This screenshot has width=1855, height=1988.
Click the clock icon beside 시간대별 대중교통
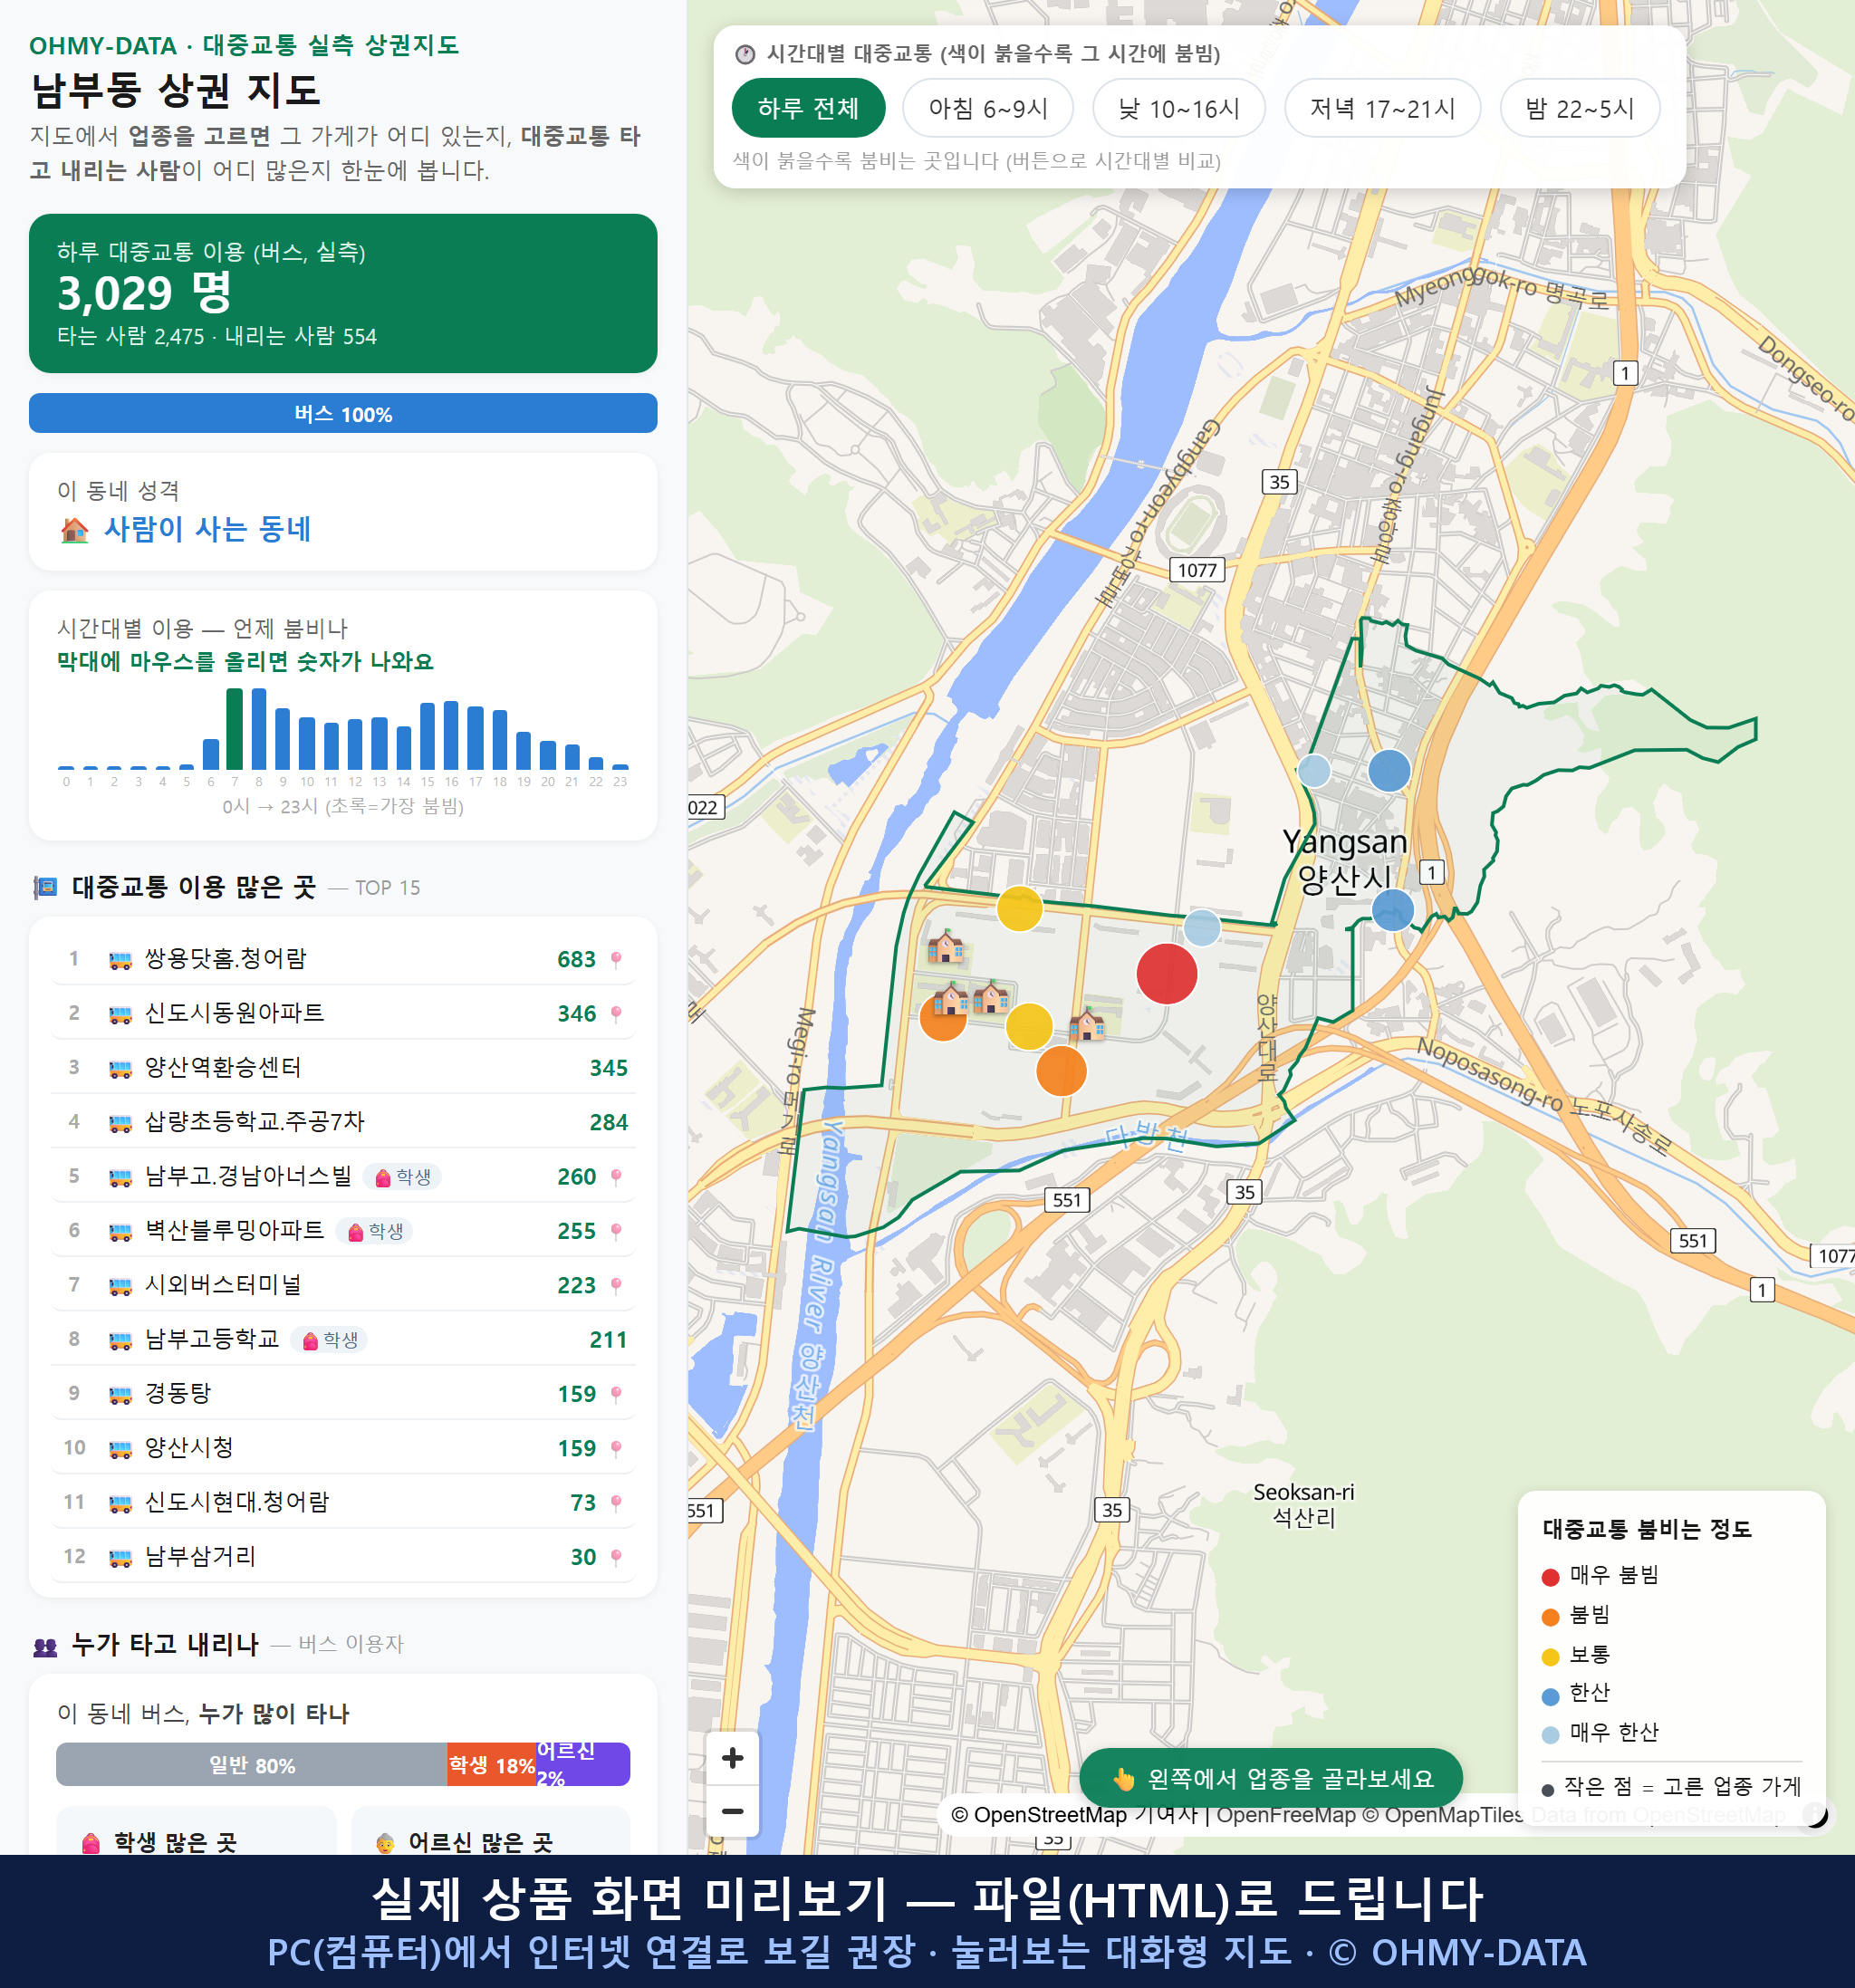pos(745,54)
